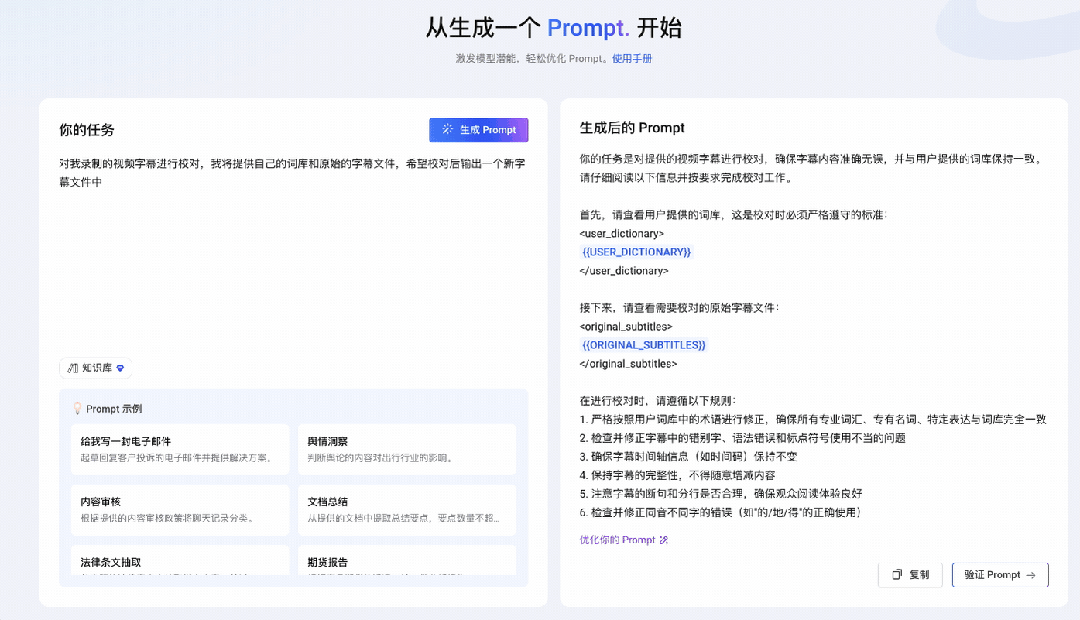This screenshot has height=620, width=1080.
Task: Open the 优化你的 Prompt link
Action: 623,539
